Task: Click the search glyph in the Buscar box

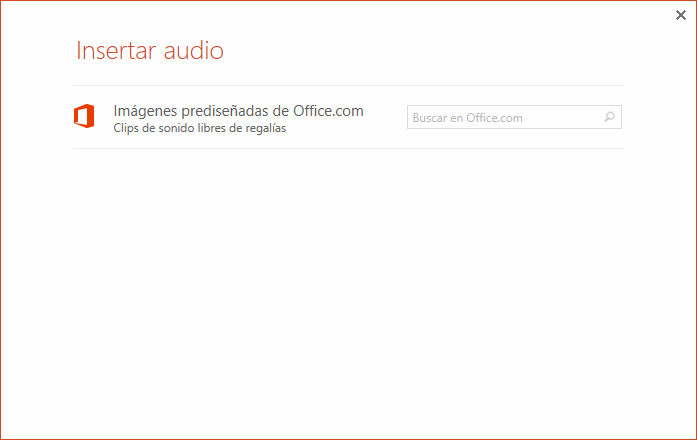Action: point(609,118)
